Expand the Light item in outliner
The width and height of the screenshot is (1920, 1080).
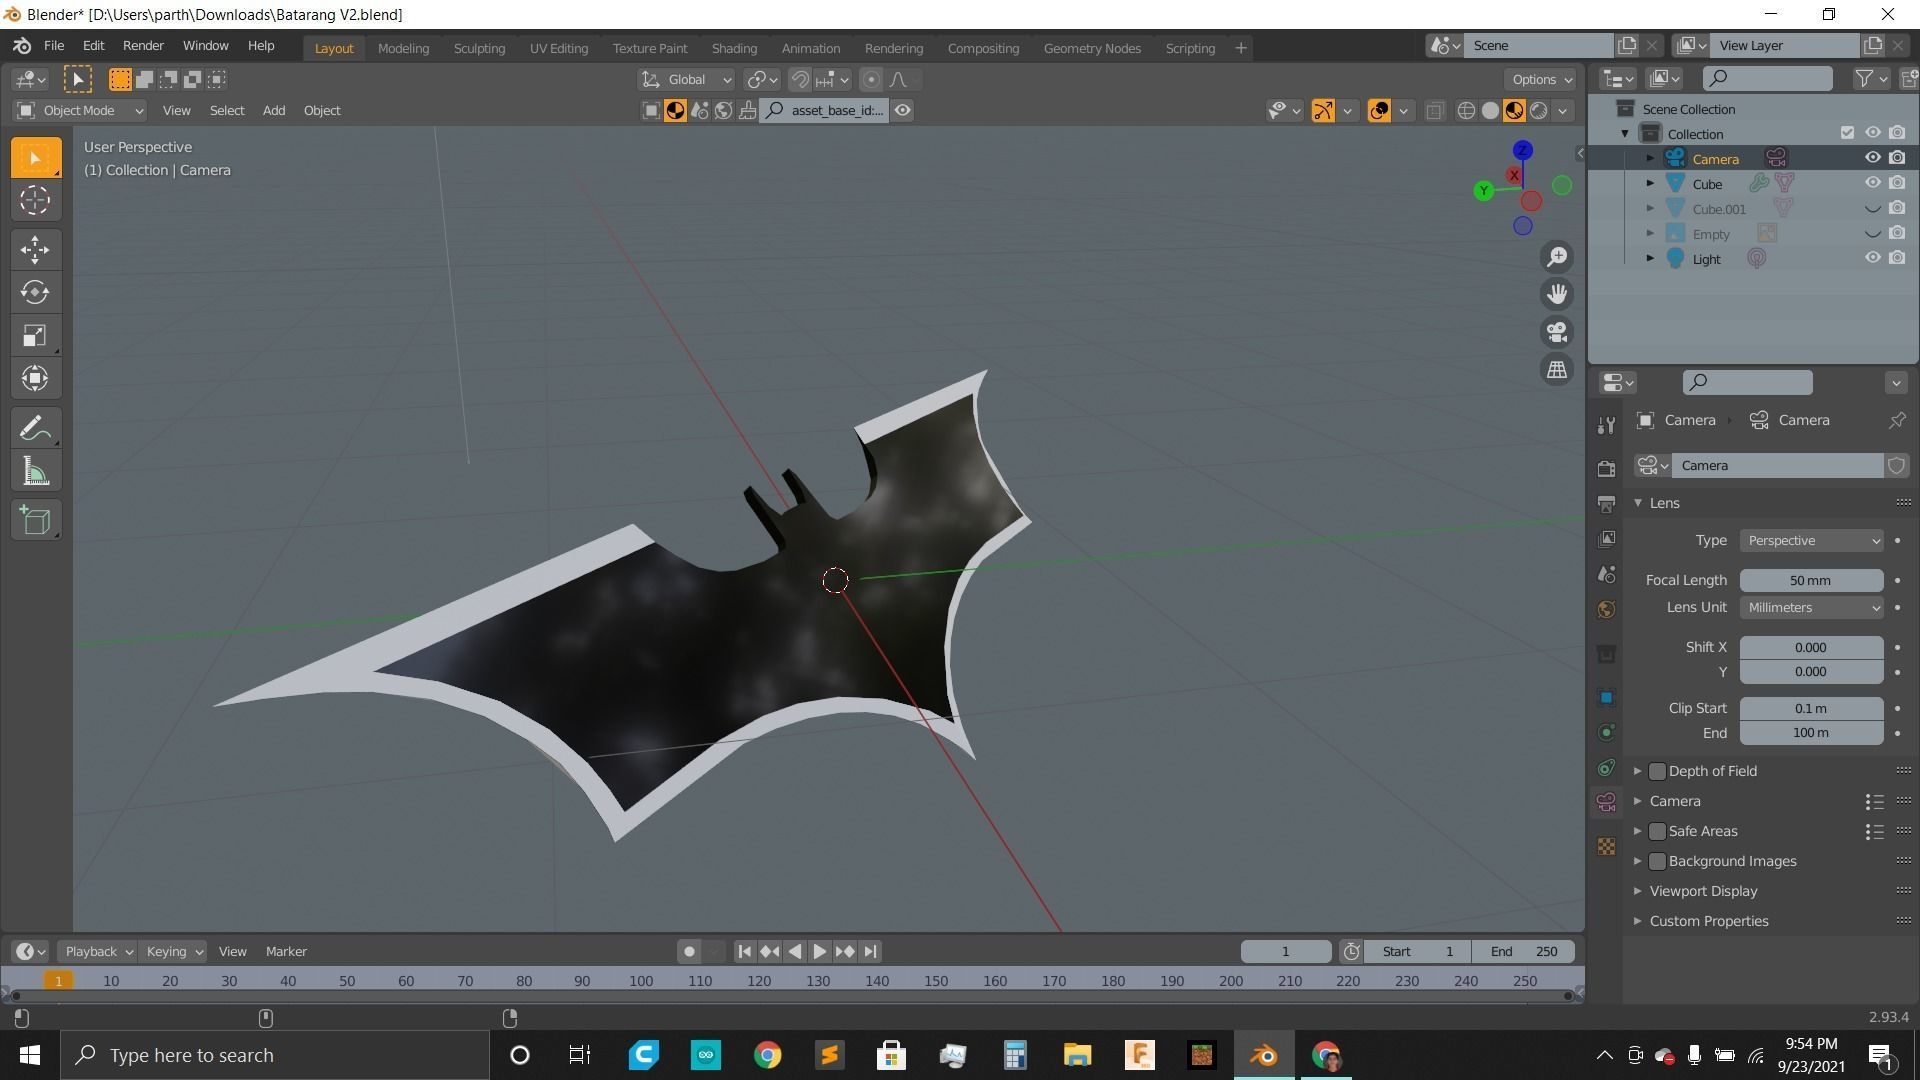click(1650, 259)
